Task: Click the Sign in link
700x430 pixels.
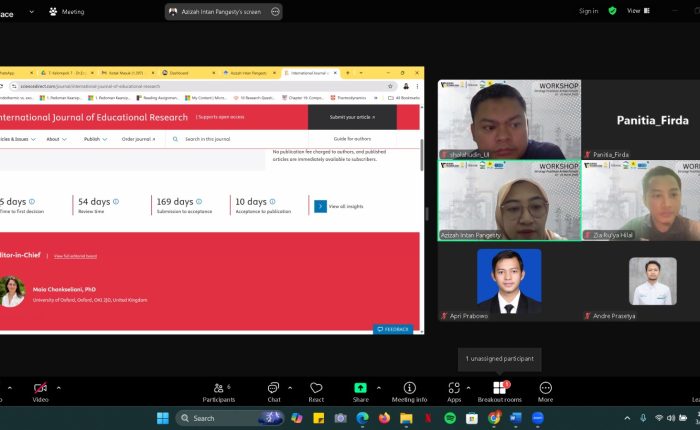Action: pos(588,11)
